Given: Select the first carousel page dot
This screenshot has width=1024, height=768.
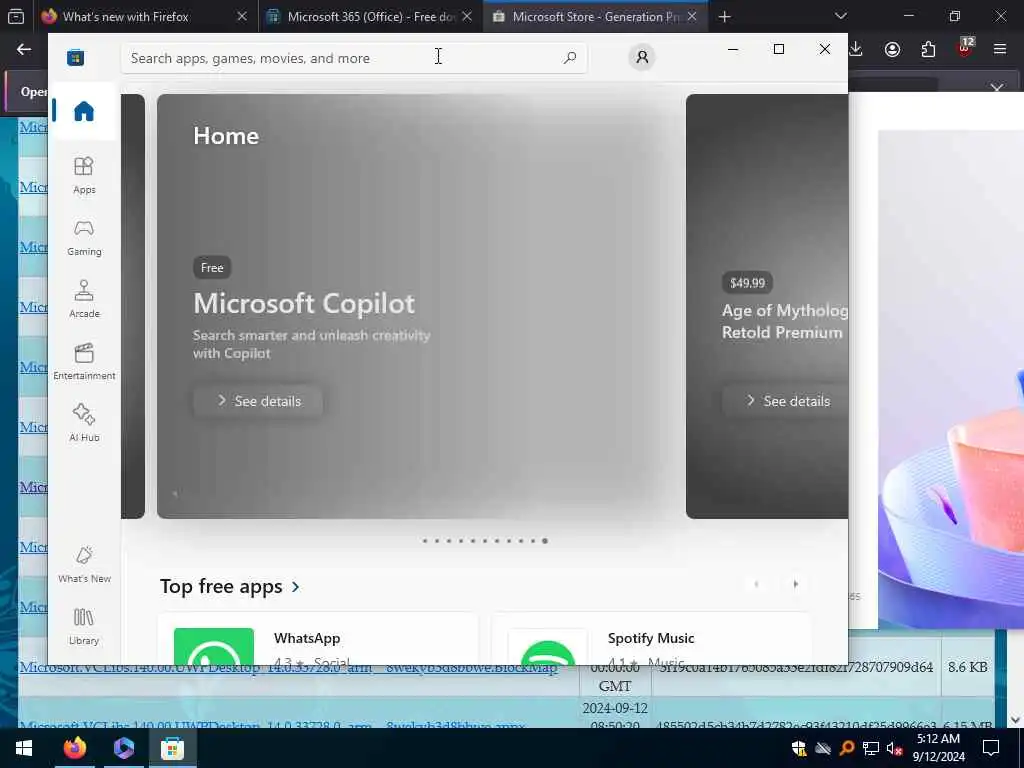Looking at the screenshot, I should coord(425,541).
